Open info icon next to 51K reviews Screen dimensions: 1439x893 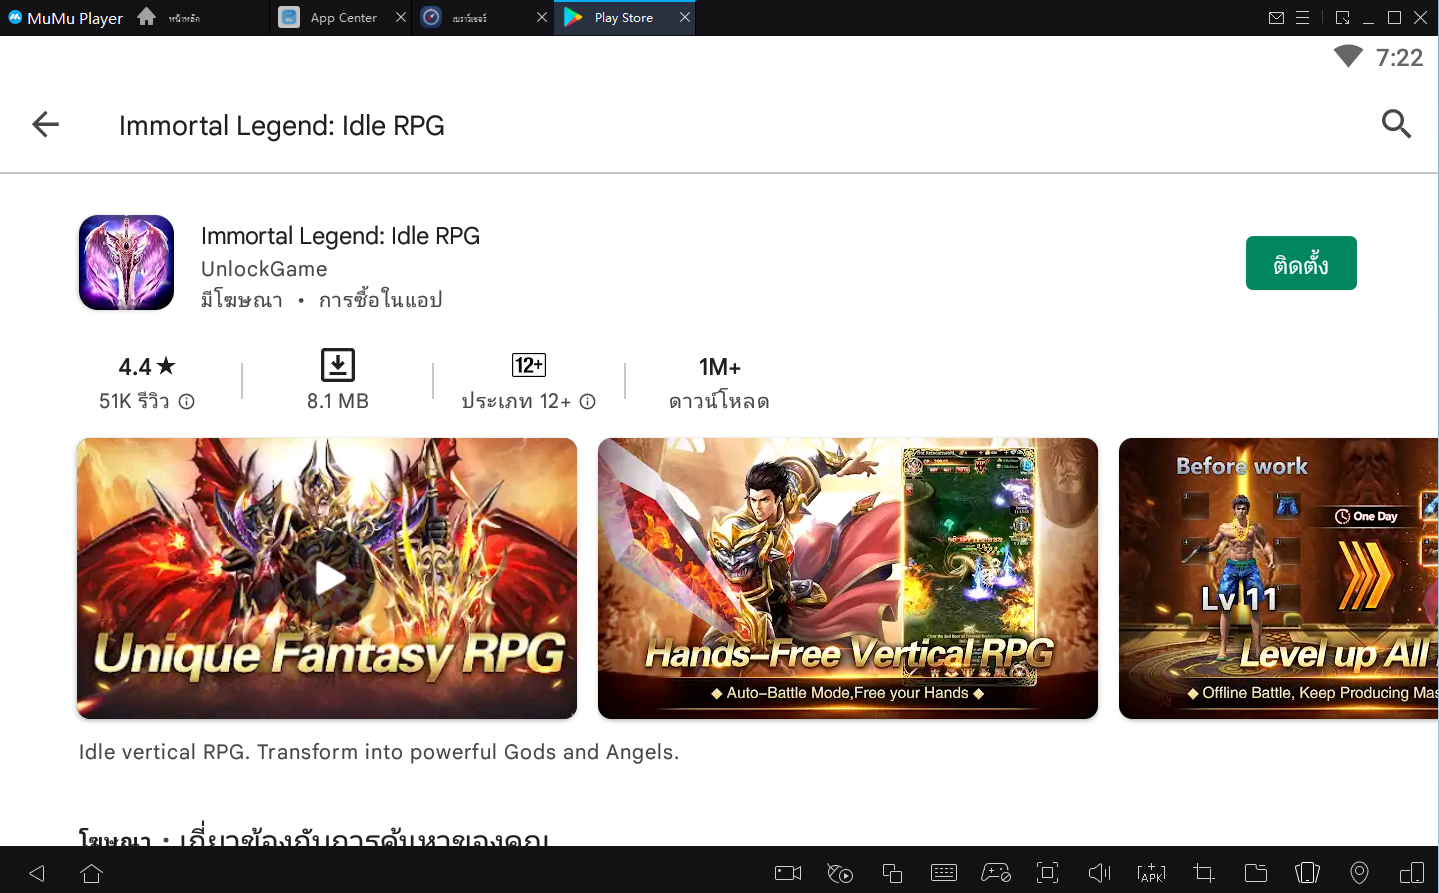pyautogui.click(x=187, y=402)
